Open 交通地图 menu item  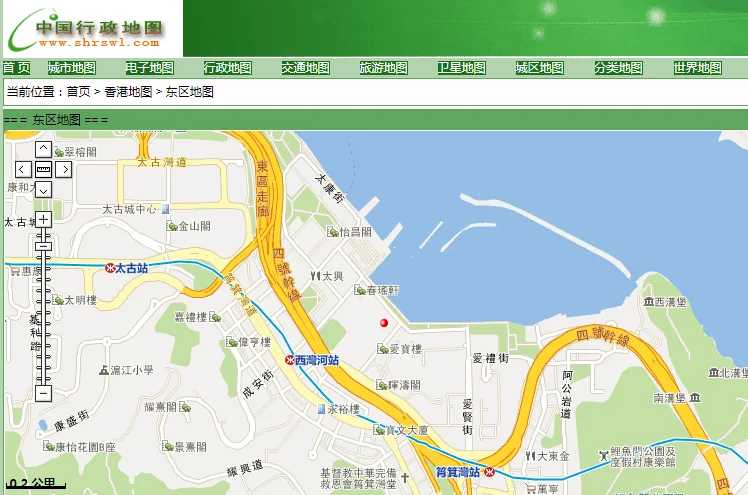[x=305, y=68]
